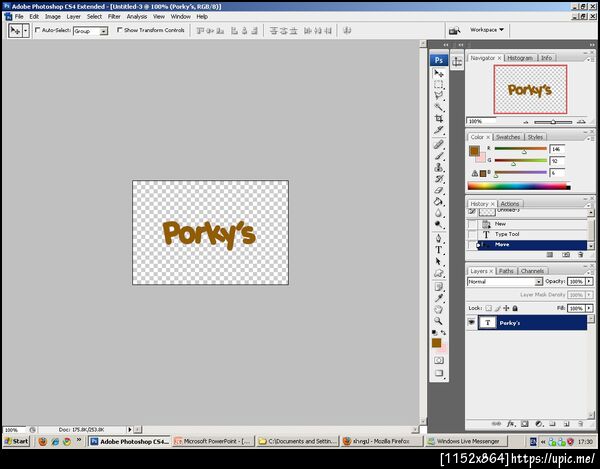Open the Layers panel options menu

tap(588, 271)
